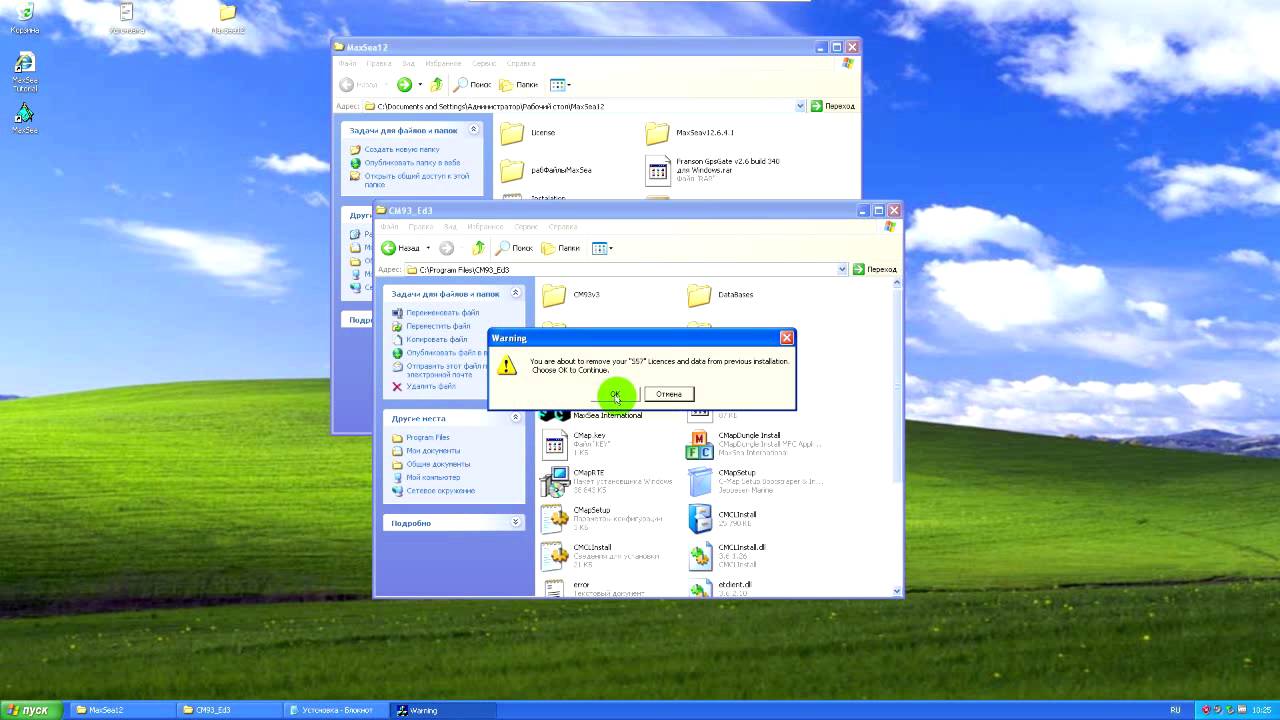Image resolution: width=1280 pixels, height=720 pixels.
Task: Collapse the file tasks panel in MaxSea12
Action: (474, 130)
